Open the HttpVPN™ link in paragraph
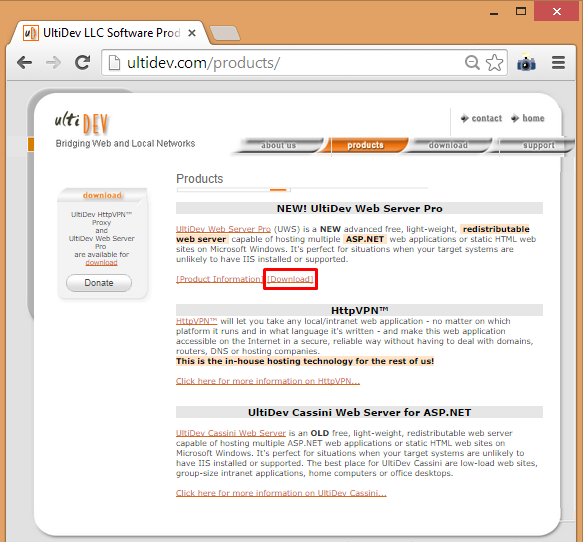583x542 pixels. pyautogui.click(x=196, y=321)
